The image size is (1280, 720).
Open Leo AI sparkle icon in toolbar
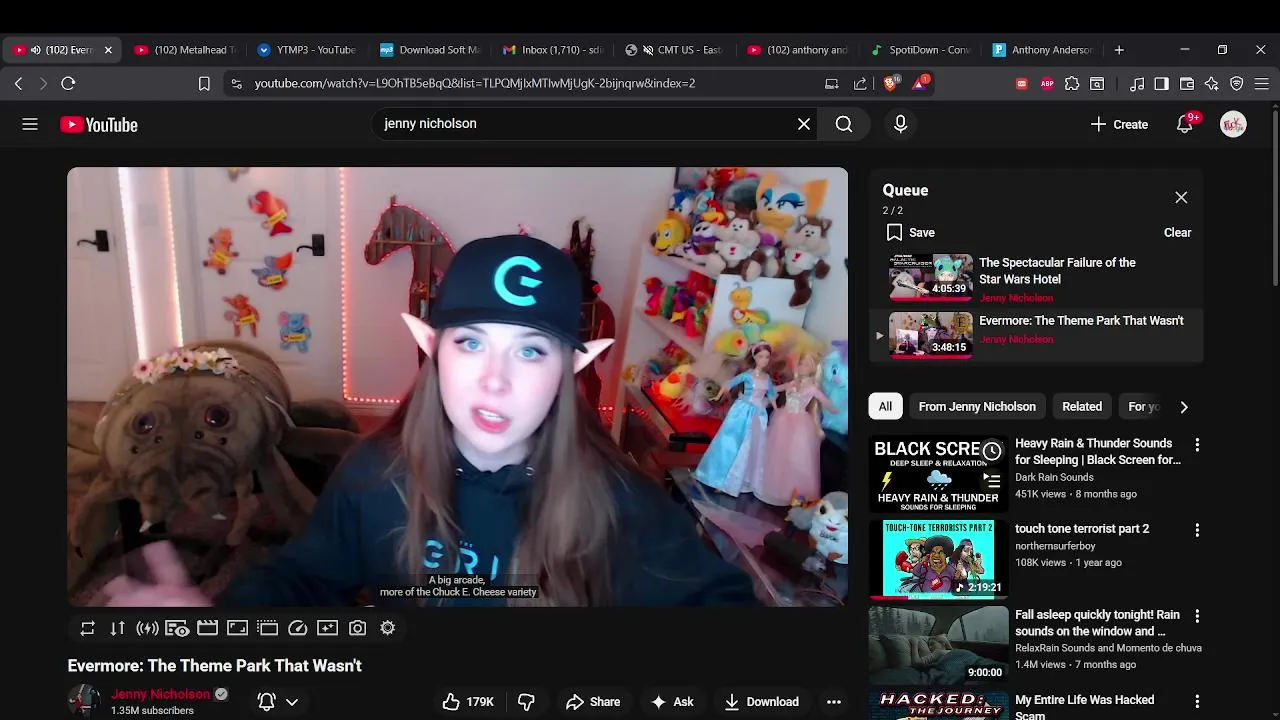(1212, 84)
